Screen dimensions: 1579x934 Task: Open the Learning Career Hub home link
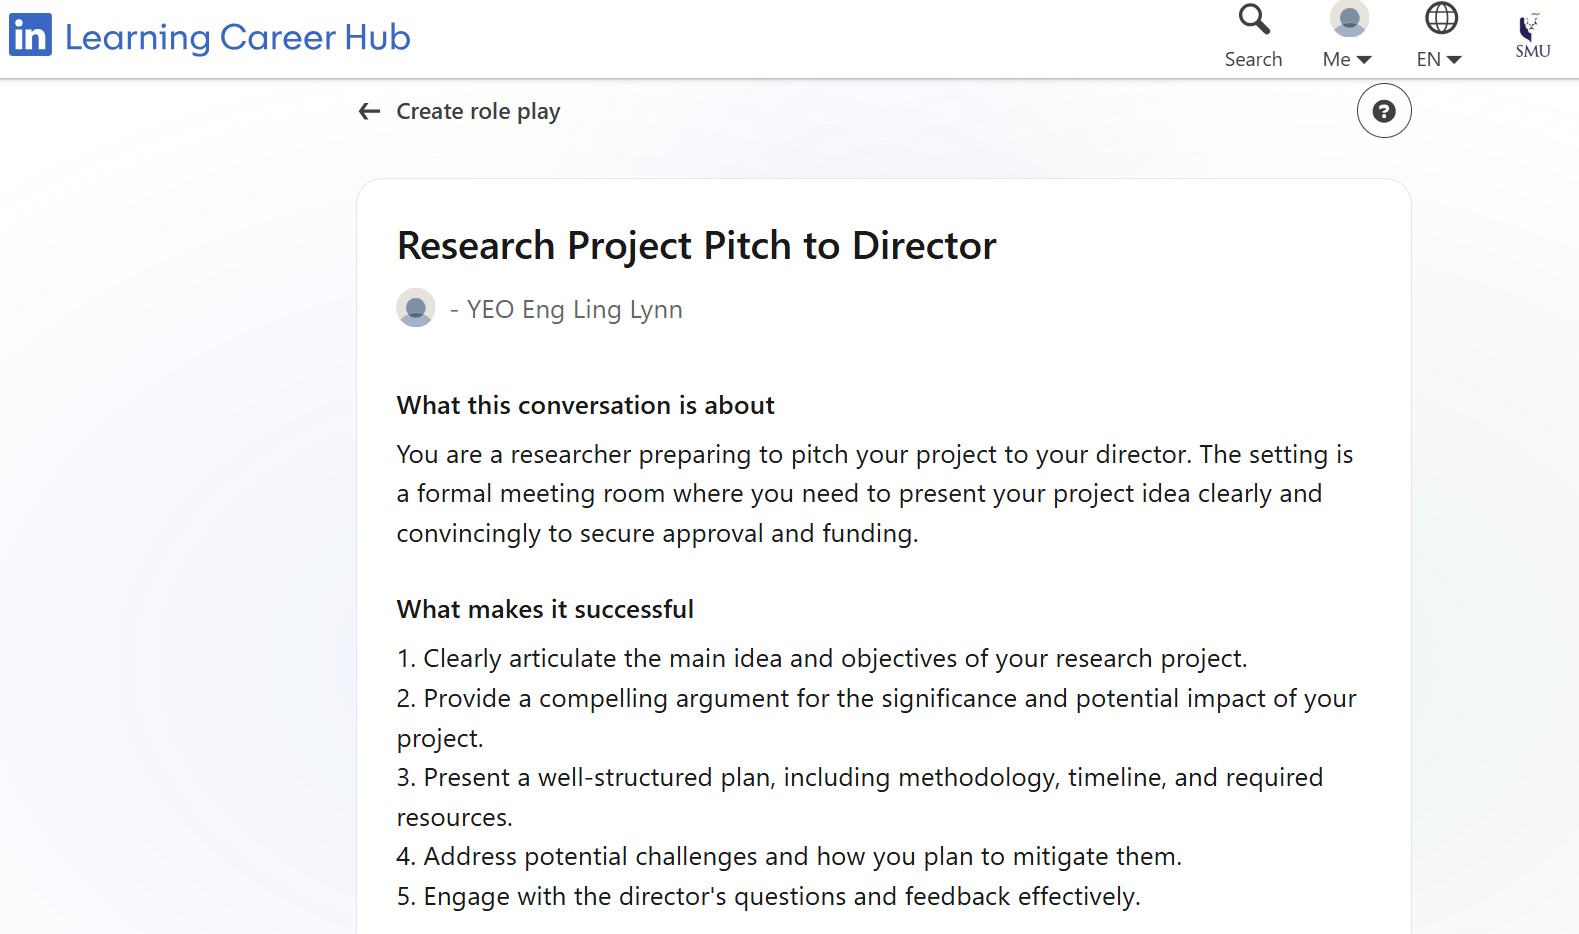click(237, 37)
